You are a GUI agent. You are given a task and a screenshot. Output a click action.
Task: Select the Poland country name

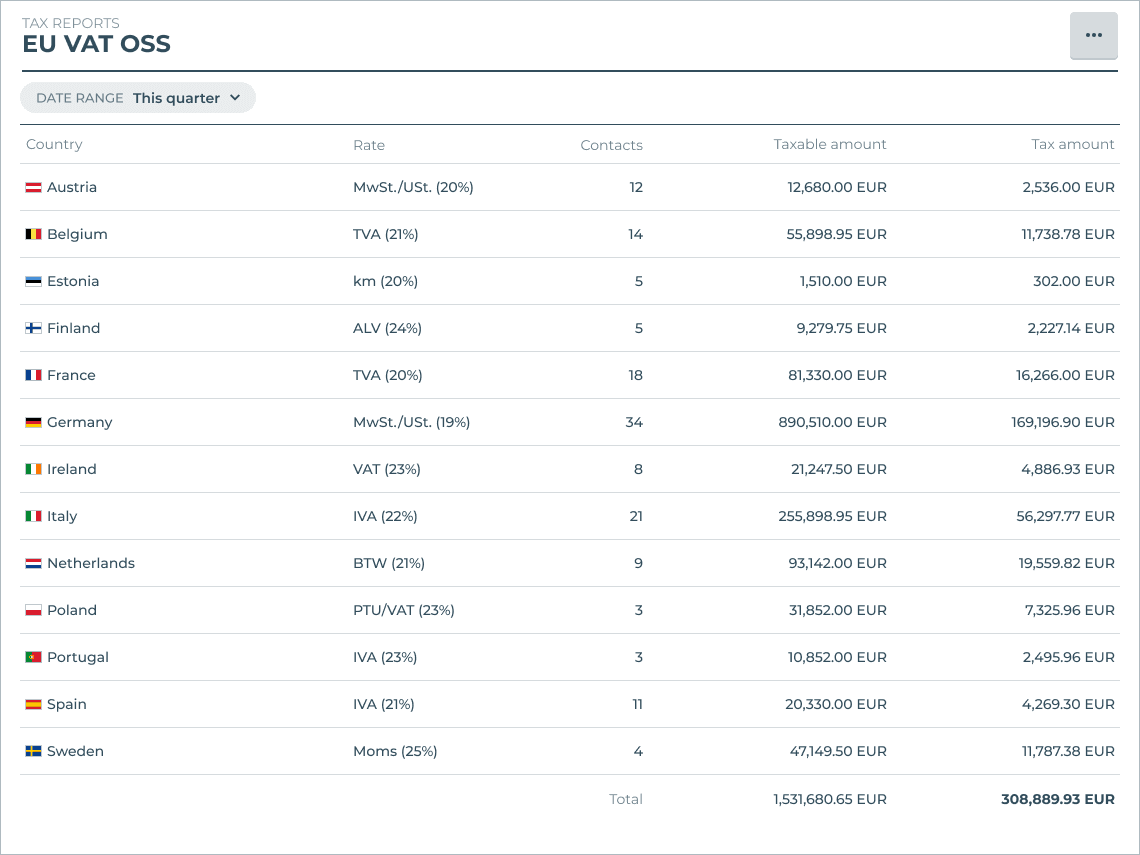coord(72,611)
